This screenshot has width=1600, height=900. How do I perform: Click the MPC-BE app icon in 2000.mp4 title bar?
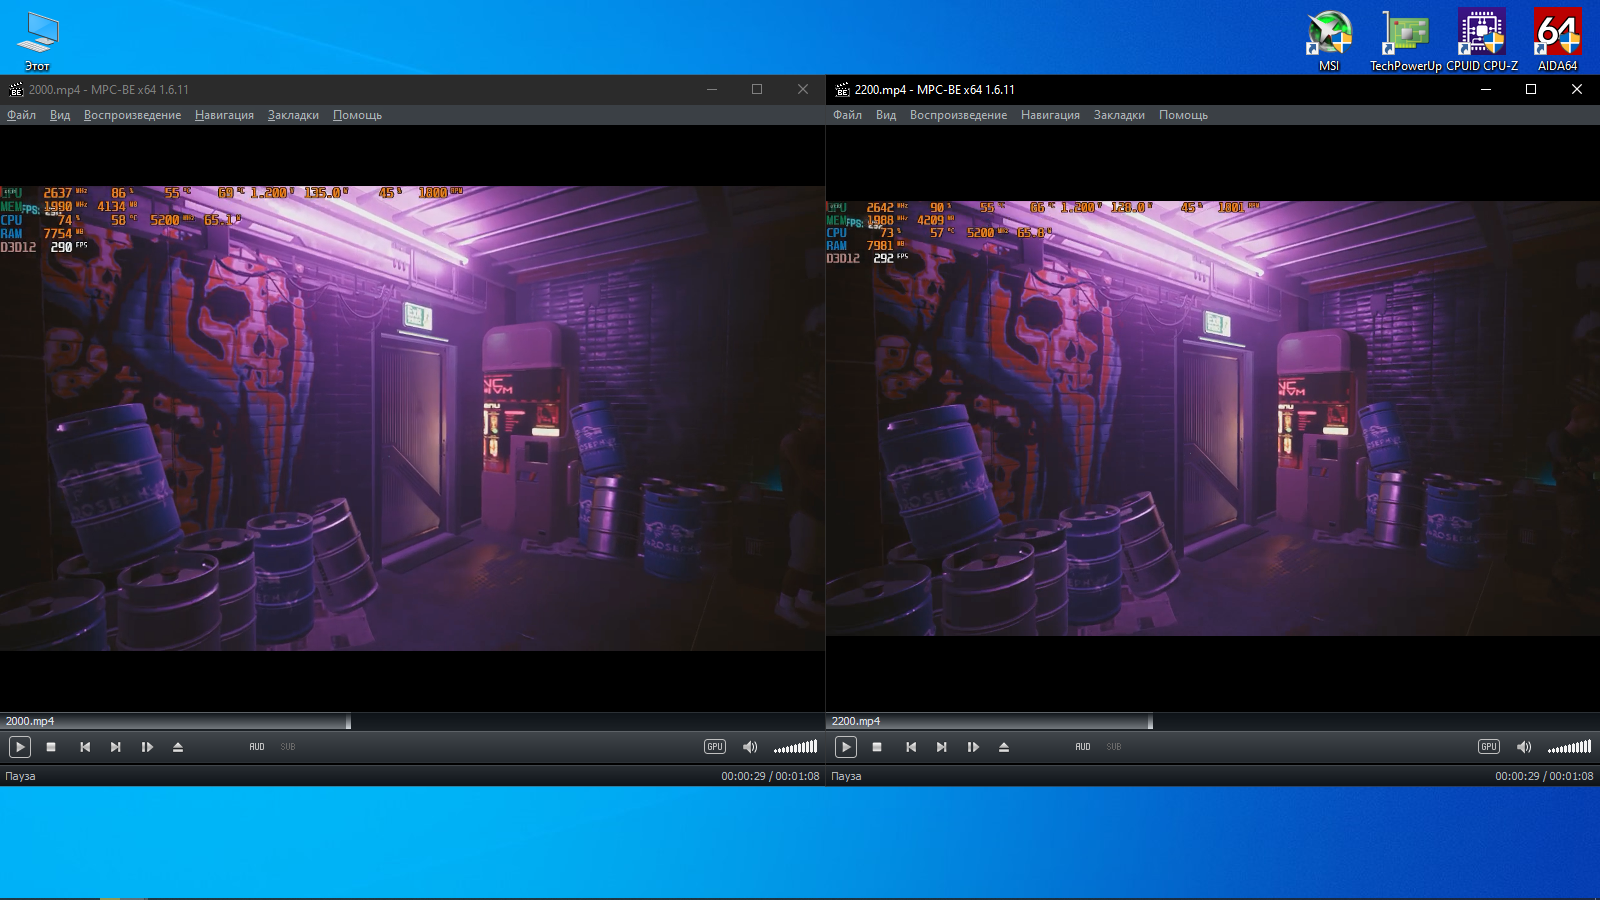coord(16,89)
